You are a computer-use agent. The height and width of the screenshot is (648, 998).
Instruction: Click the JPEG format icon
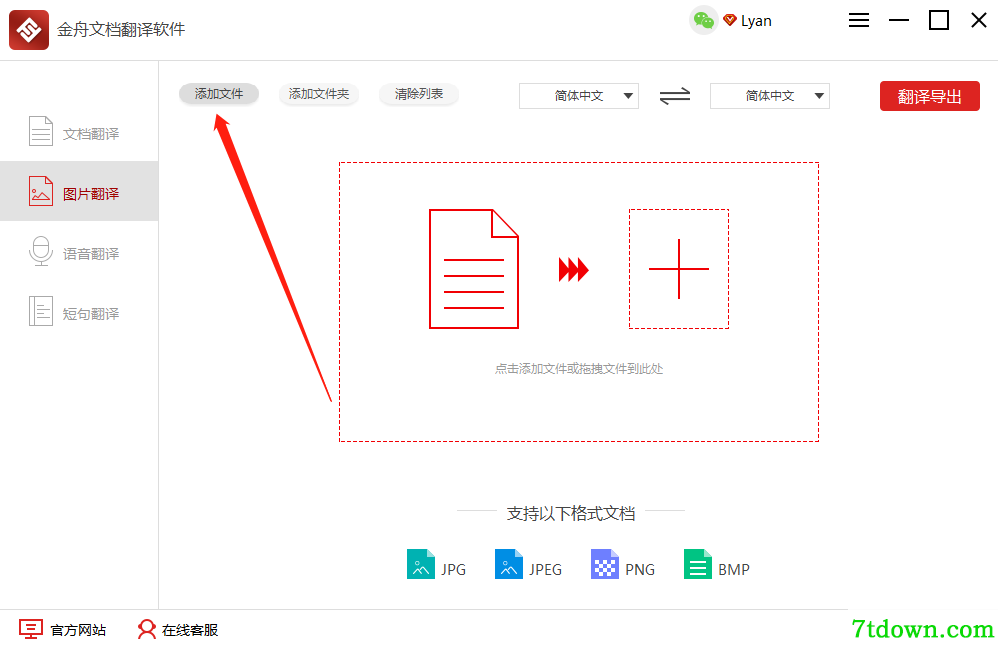[508, 564]
